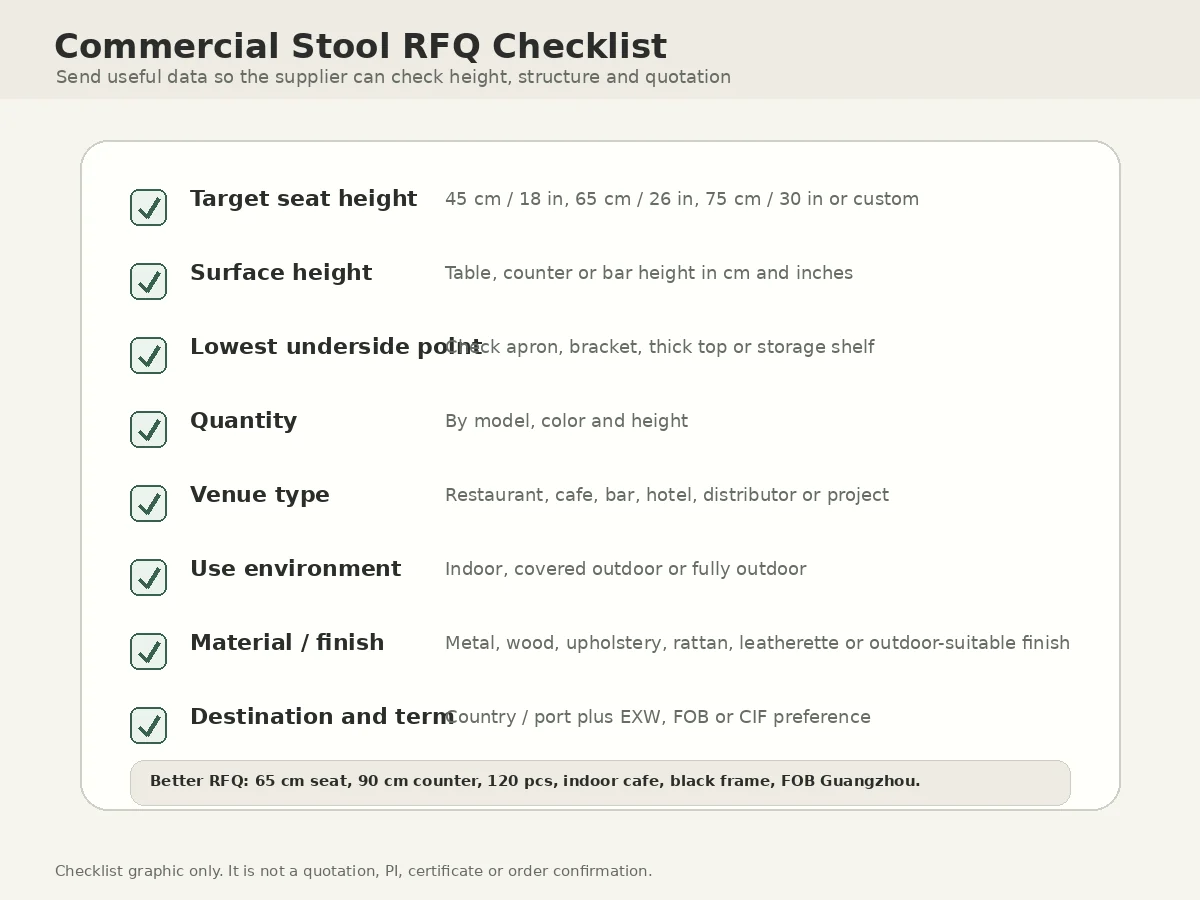Screen dimensions: 1200x900
Task: Click the 'Commercial Stool RFQ Checklist' title
Action: click(x=360, y=47)
